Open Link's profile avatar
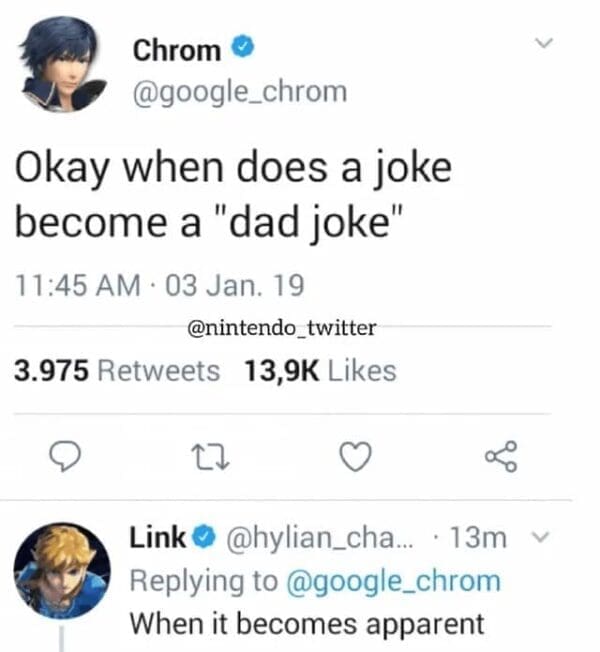The image size is (600, 652). (62, 569)
